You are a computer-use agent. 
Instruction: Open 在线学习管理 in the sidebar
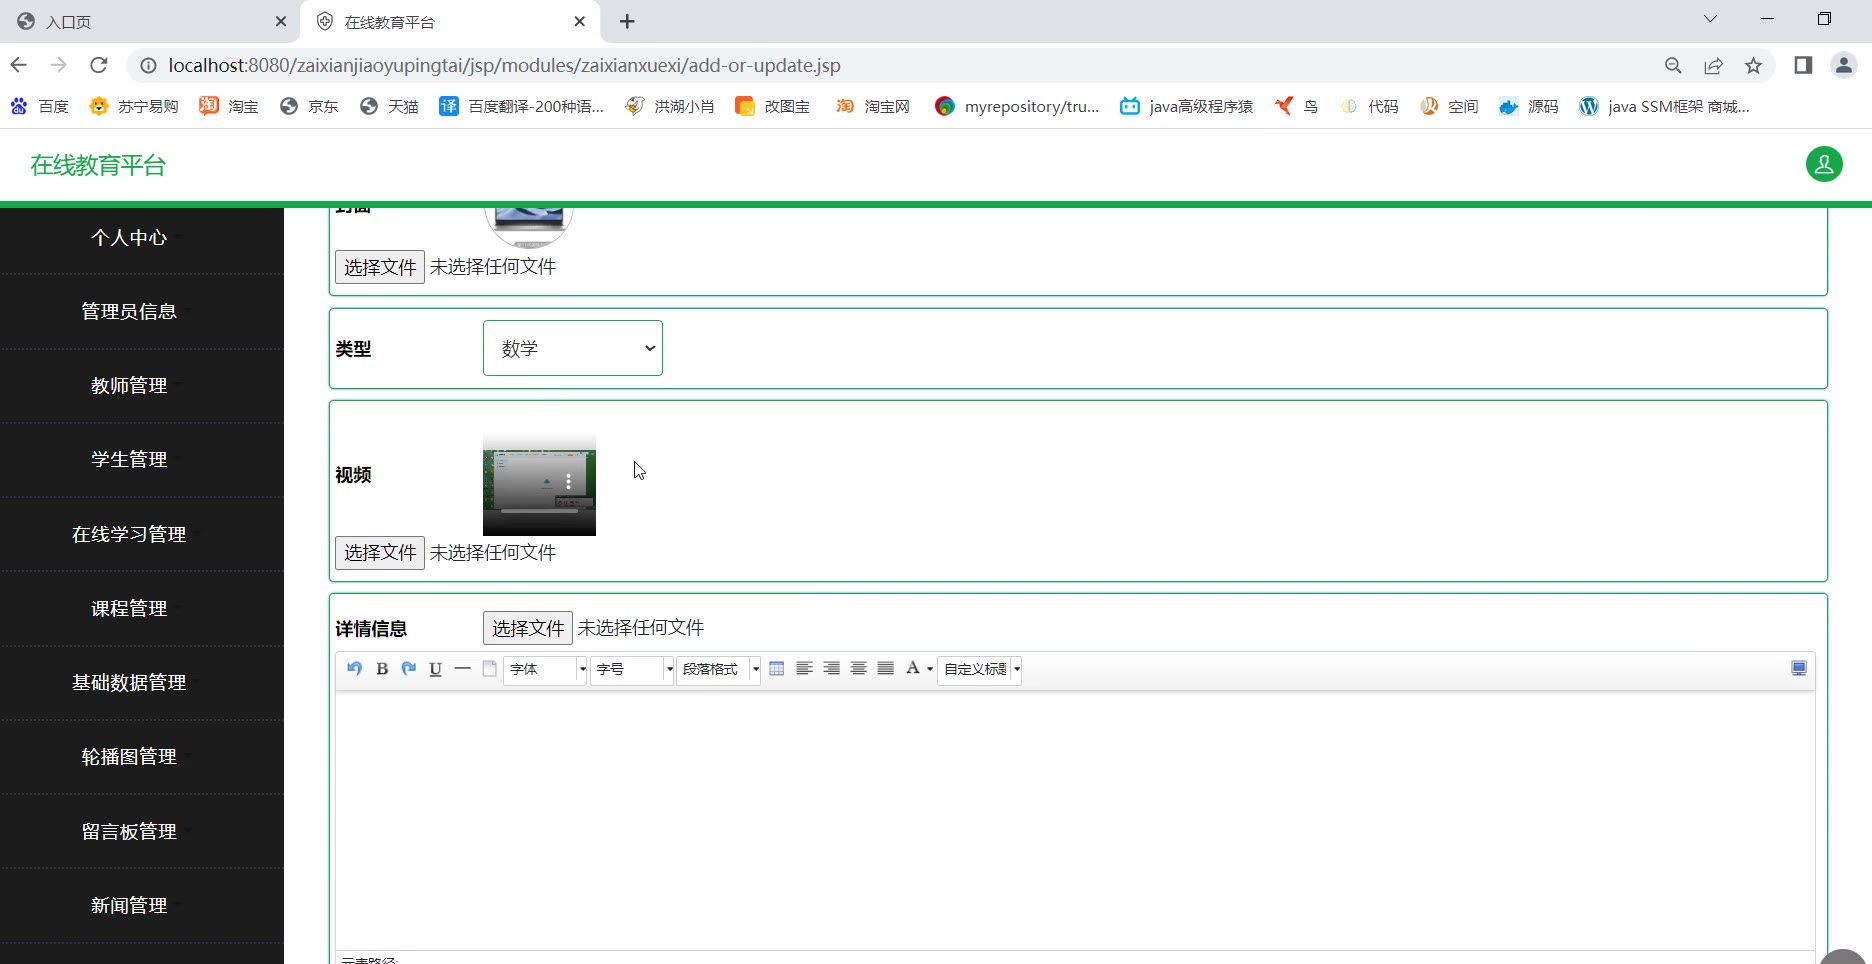(x=129, y=534)
